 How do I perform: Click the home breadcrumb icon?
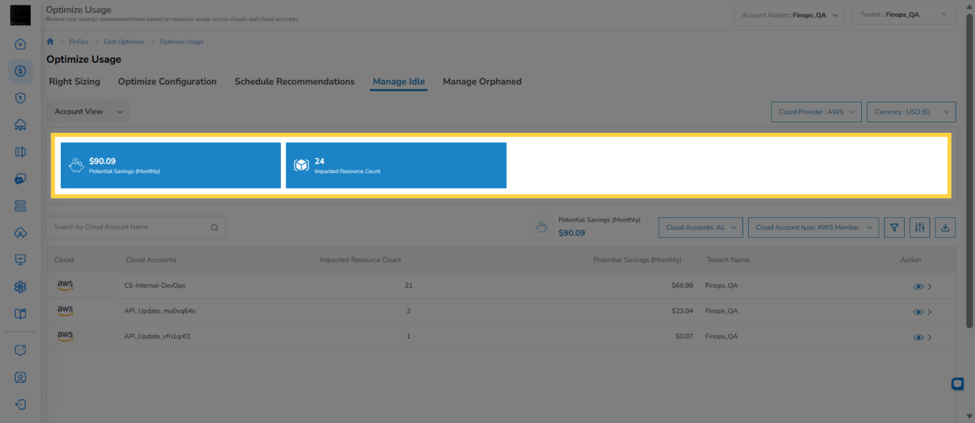50,41
